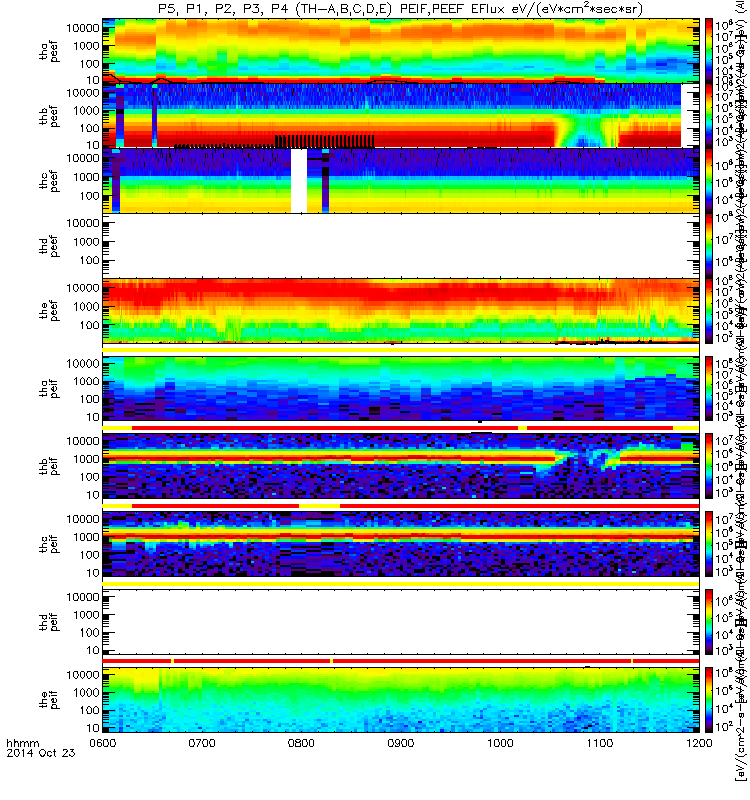Image resolution: width=750 pixels, height=800 pixels.
Task: Click the 'hhmm' axis unit label
Action: (x=22, y=743)
